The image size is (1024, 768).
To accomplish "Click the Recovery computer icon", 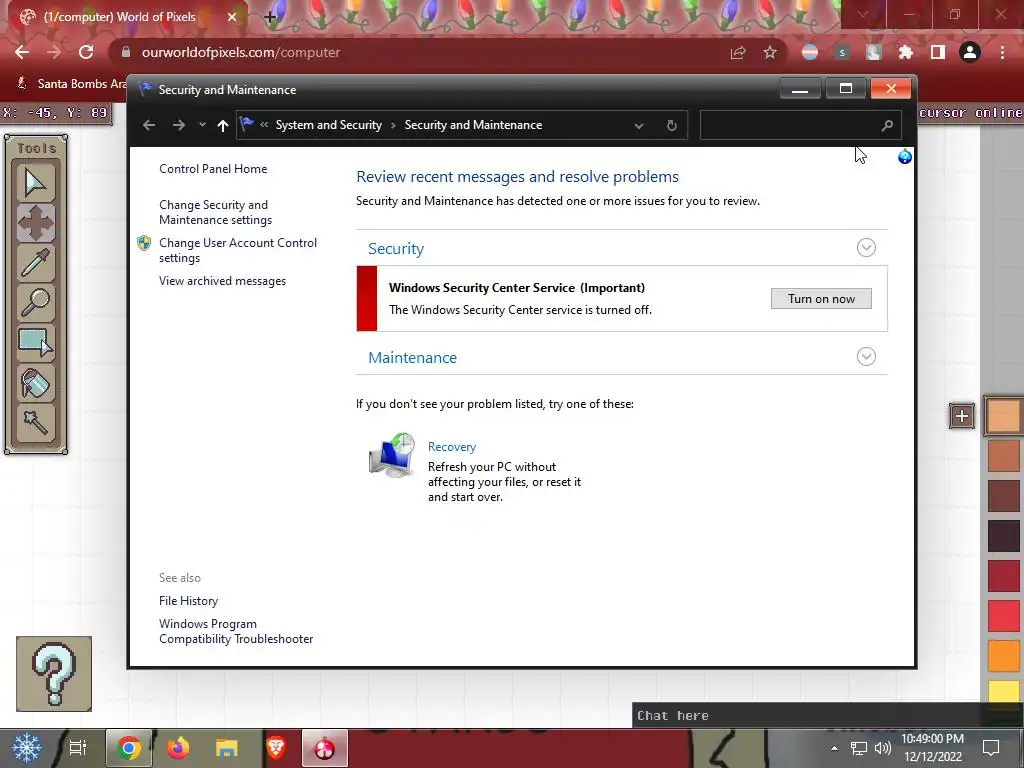I will pyautogui.click(x=392, y=455).
